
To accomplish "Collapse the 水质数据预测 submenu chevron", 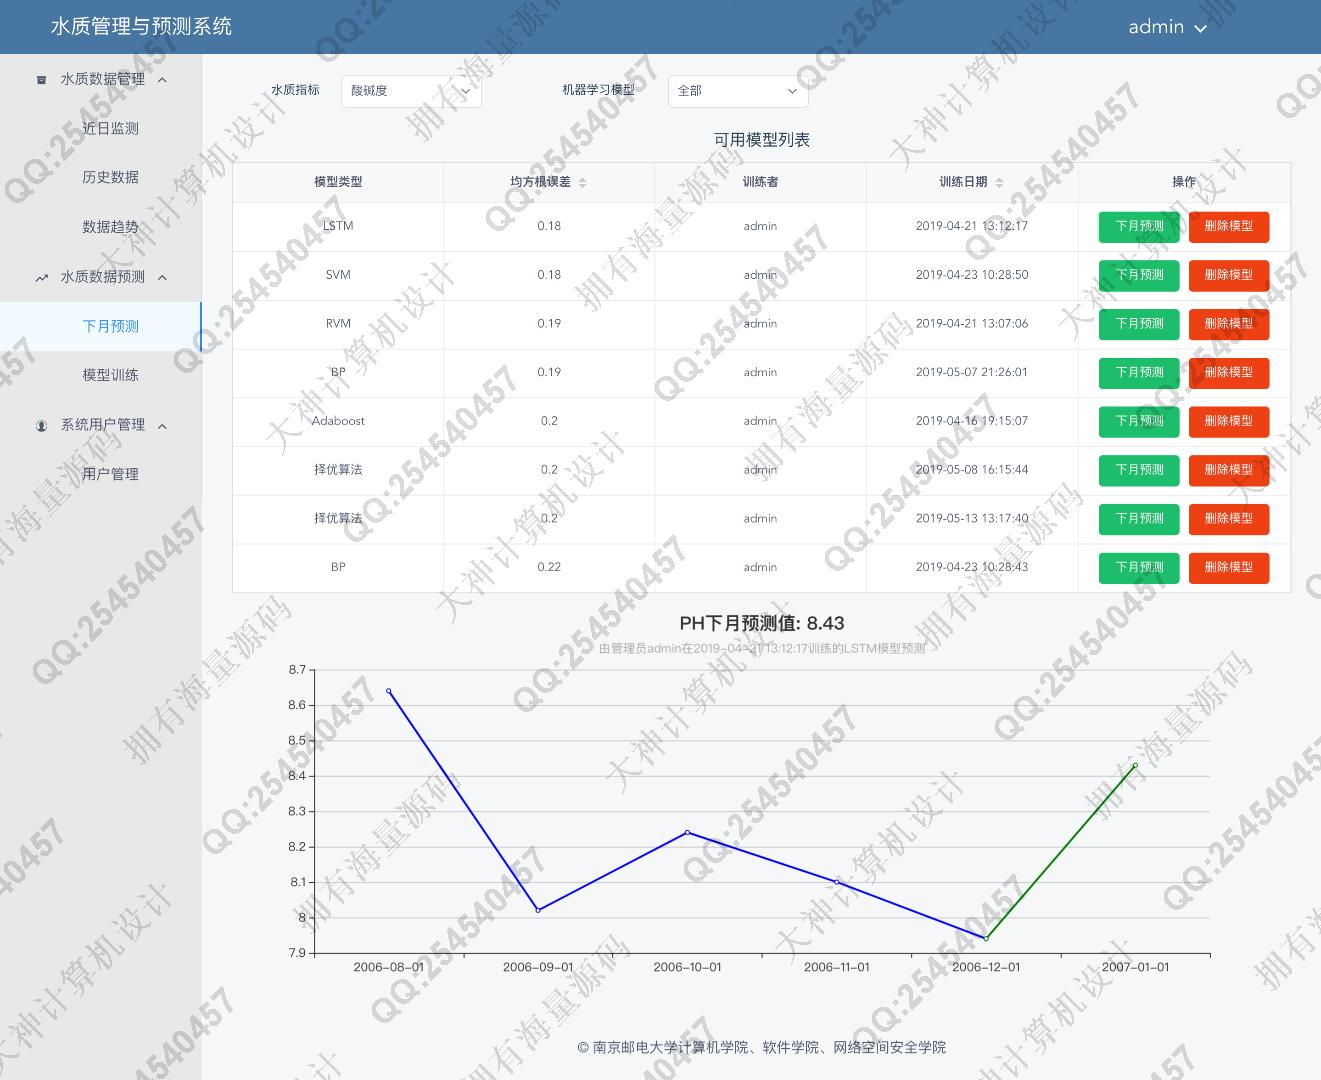I will (x=162, y=278).
